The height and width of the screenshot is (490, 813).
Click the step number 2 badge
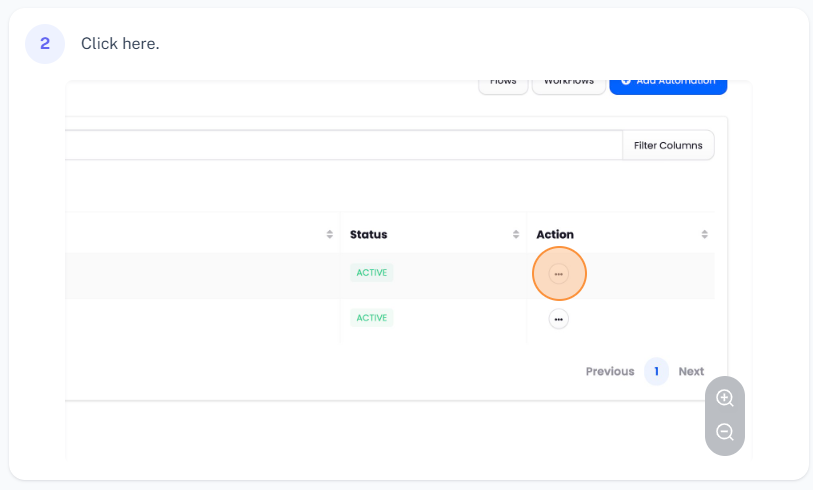(x=45, y=44)
